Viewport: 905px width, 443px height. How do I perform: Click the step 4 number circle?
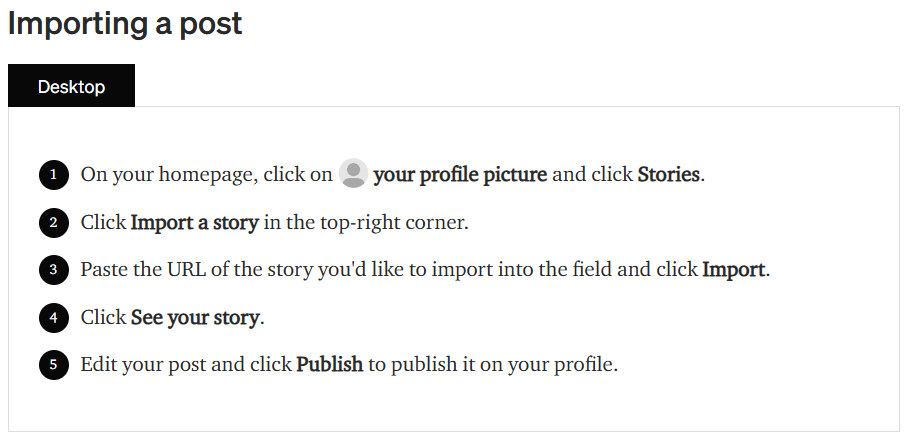(54, 318)
